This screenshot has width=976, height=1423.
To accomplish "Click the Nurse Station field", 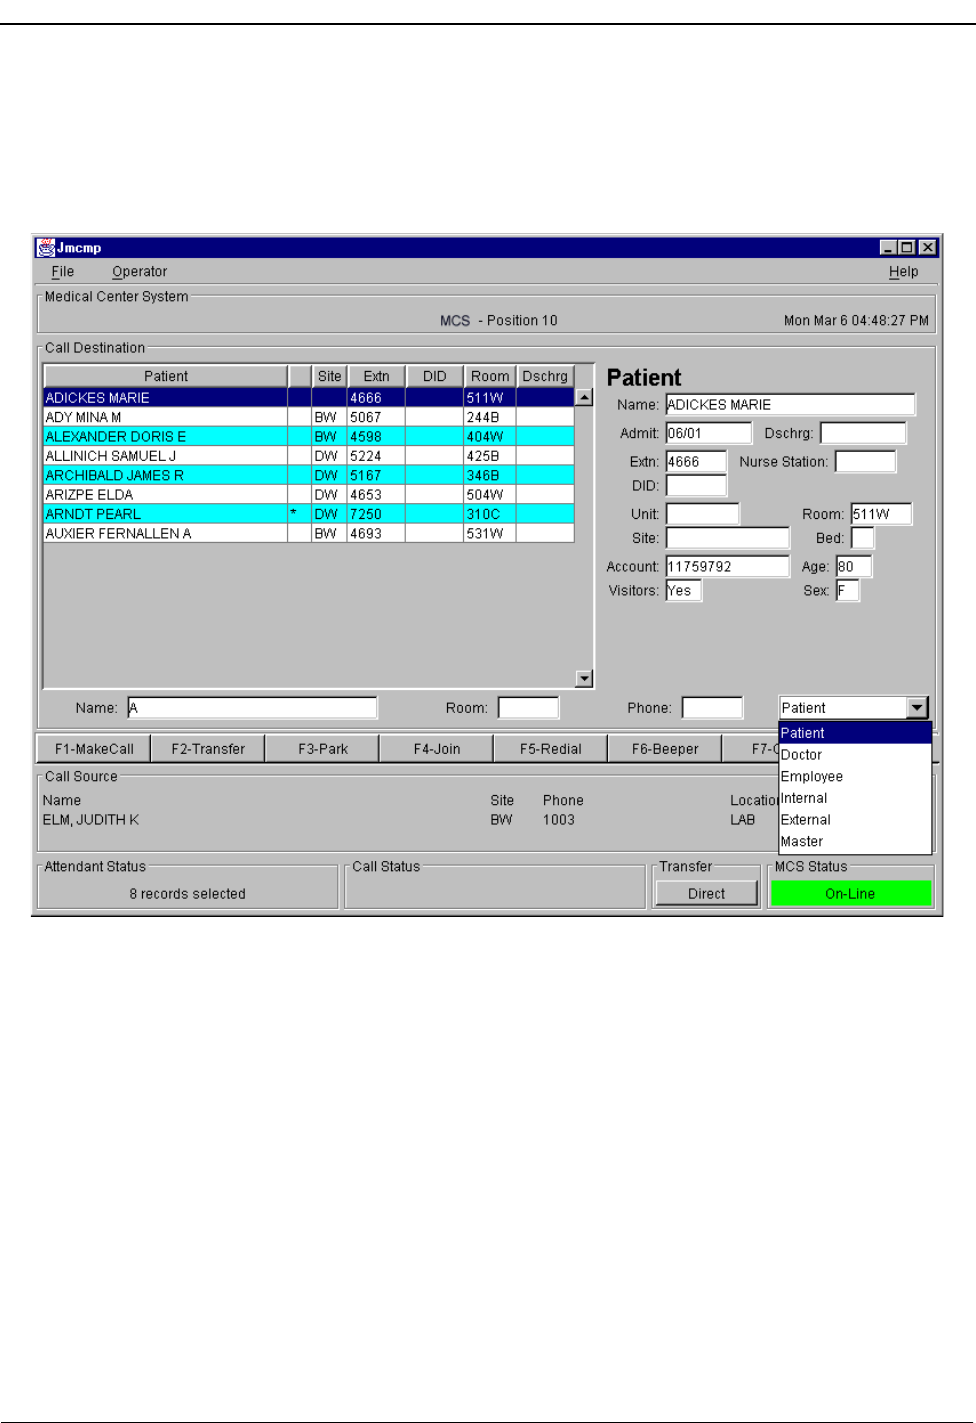I will coord(865,461).
